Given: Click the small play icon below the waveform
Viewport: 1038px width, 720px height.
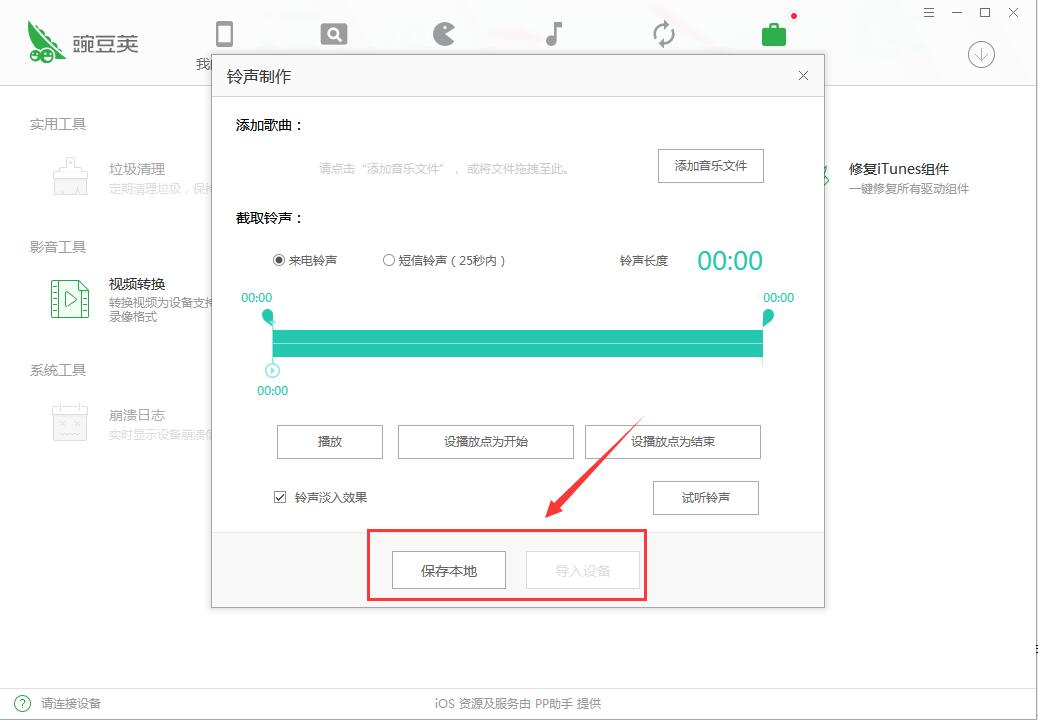Looking at the screenshot, I should coord(270,369).
